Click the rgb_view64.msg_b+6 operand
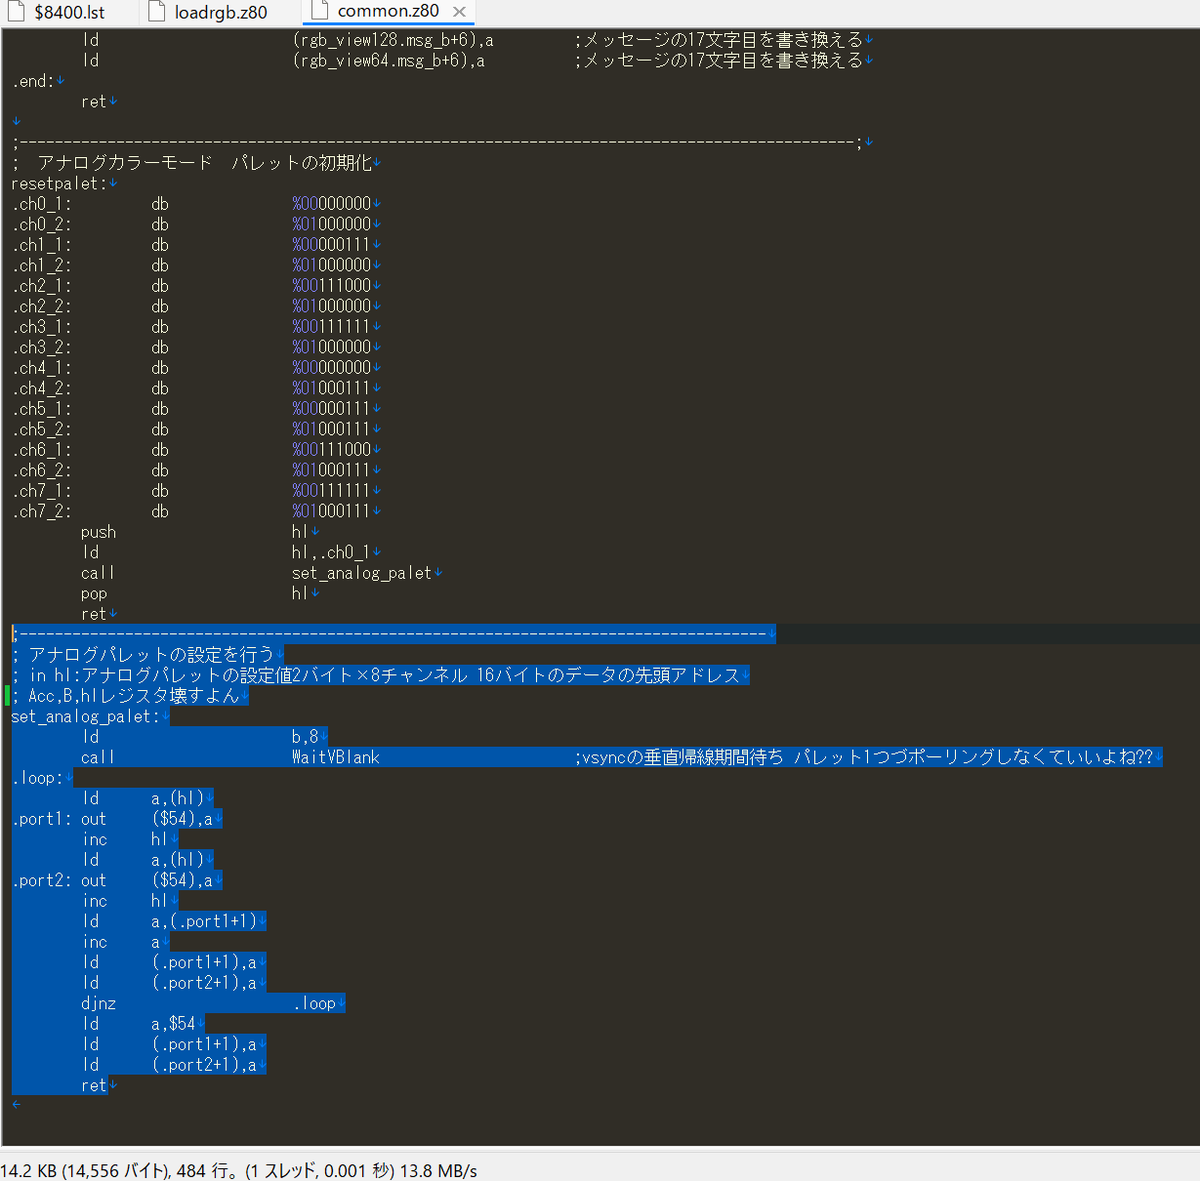This screenshot has height=1181, width=1200. (x=389, y=60)
